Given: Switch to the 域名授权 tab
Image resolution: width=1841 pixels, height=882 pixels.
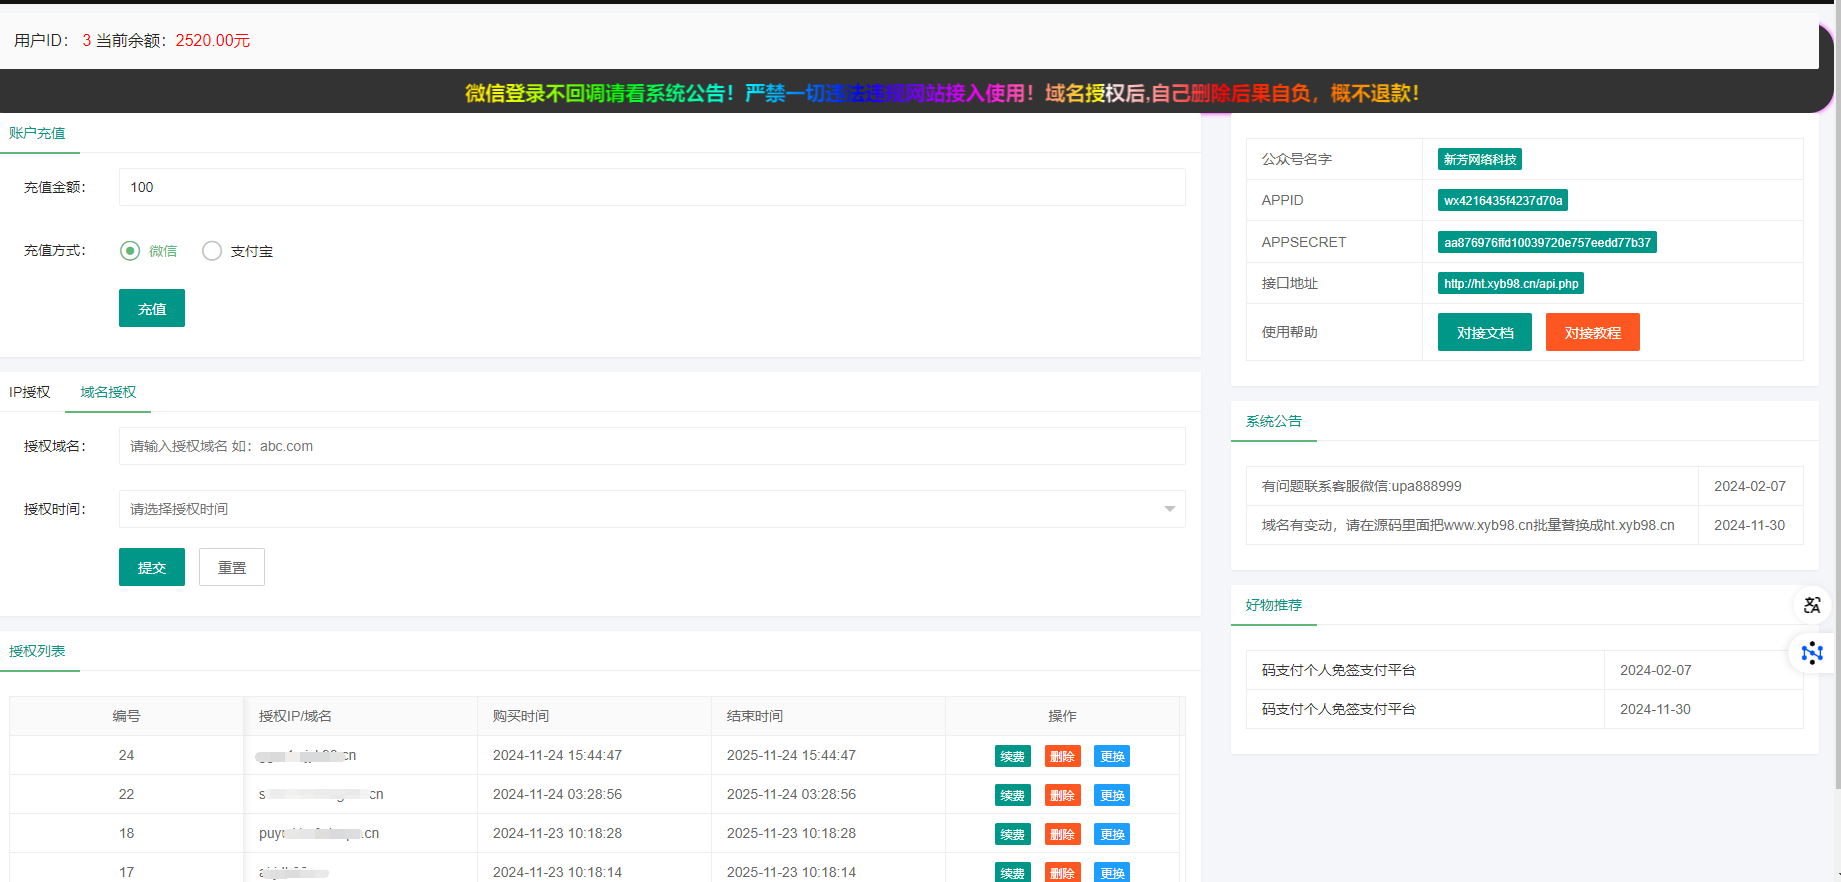Looking at the screenshot, I should pos(108,392).
